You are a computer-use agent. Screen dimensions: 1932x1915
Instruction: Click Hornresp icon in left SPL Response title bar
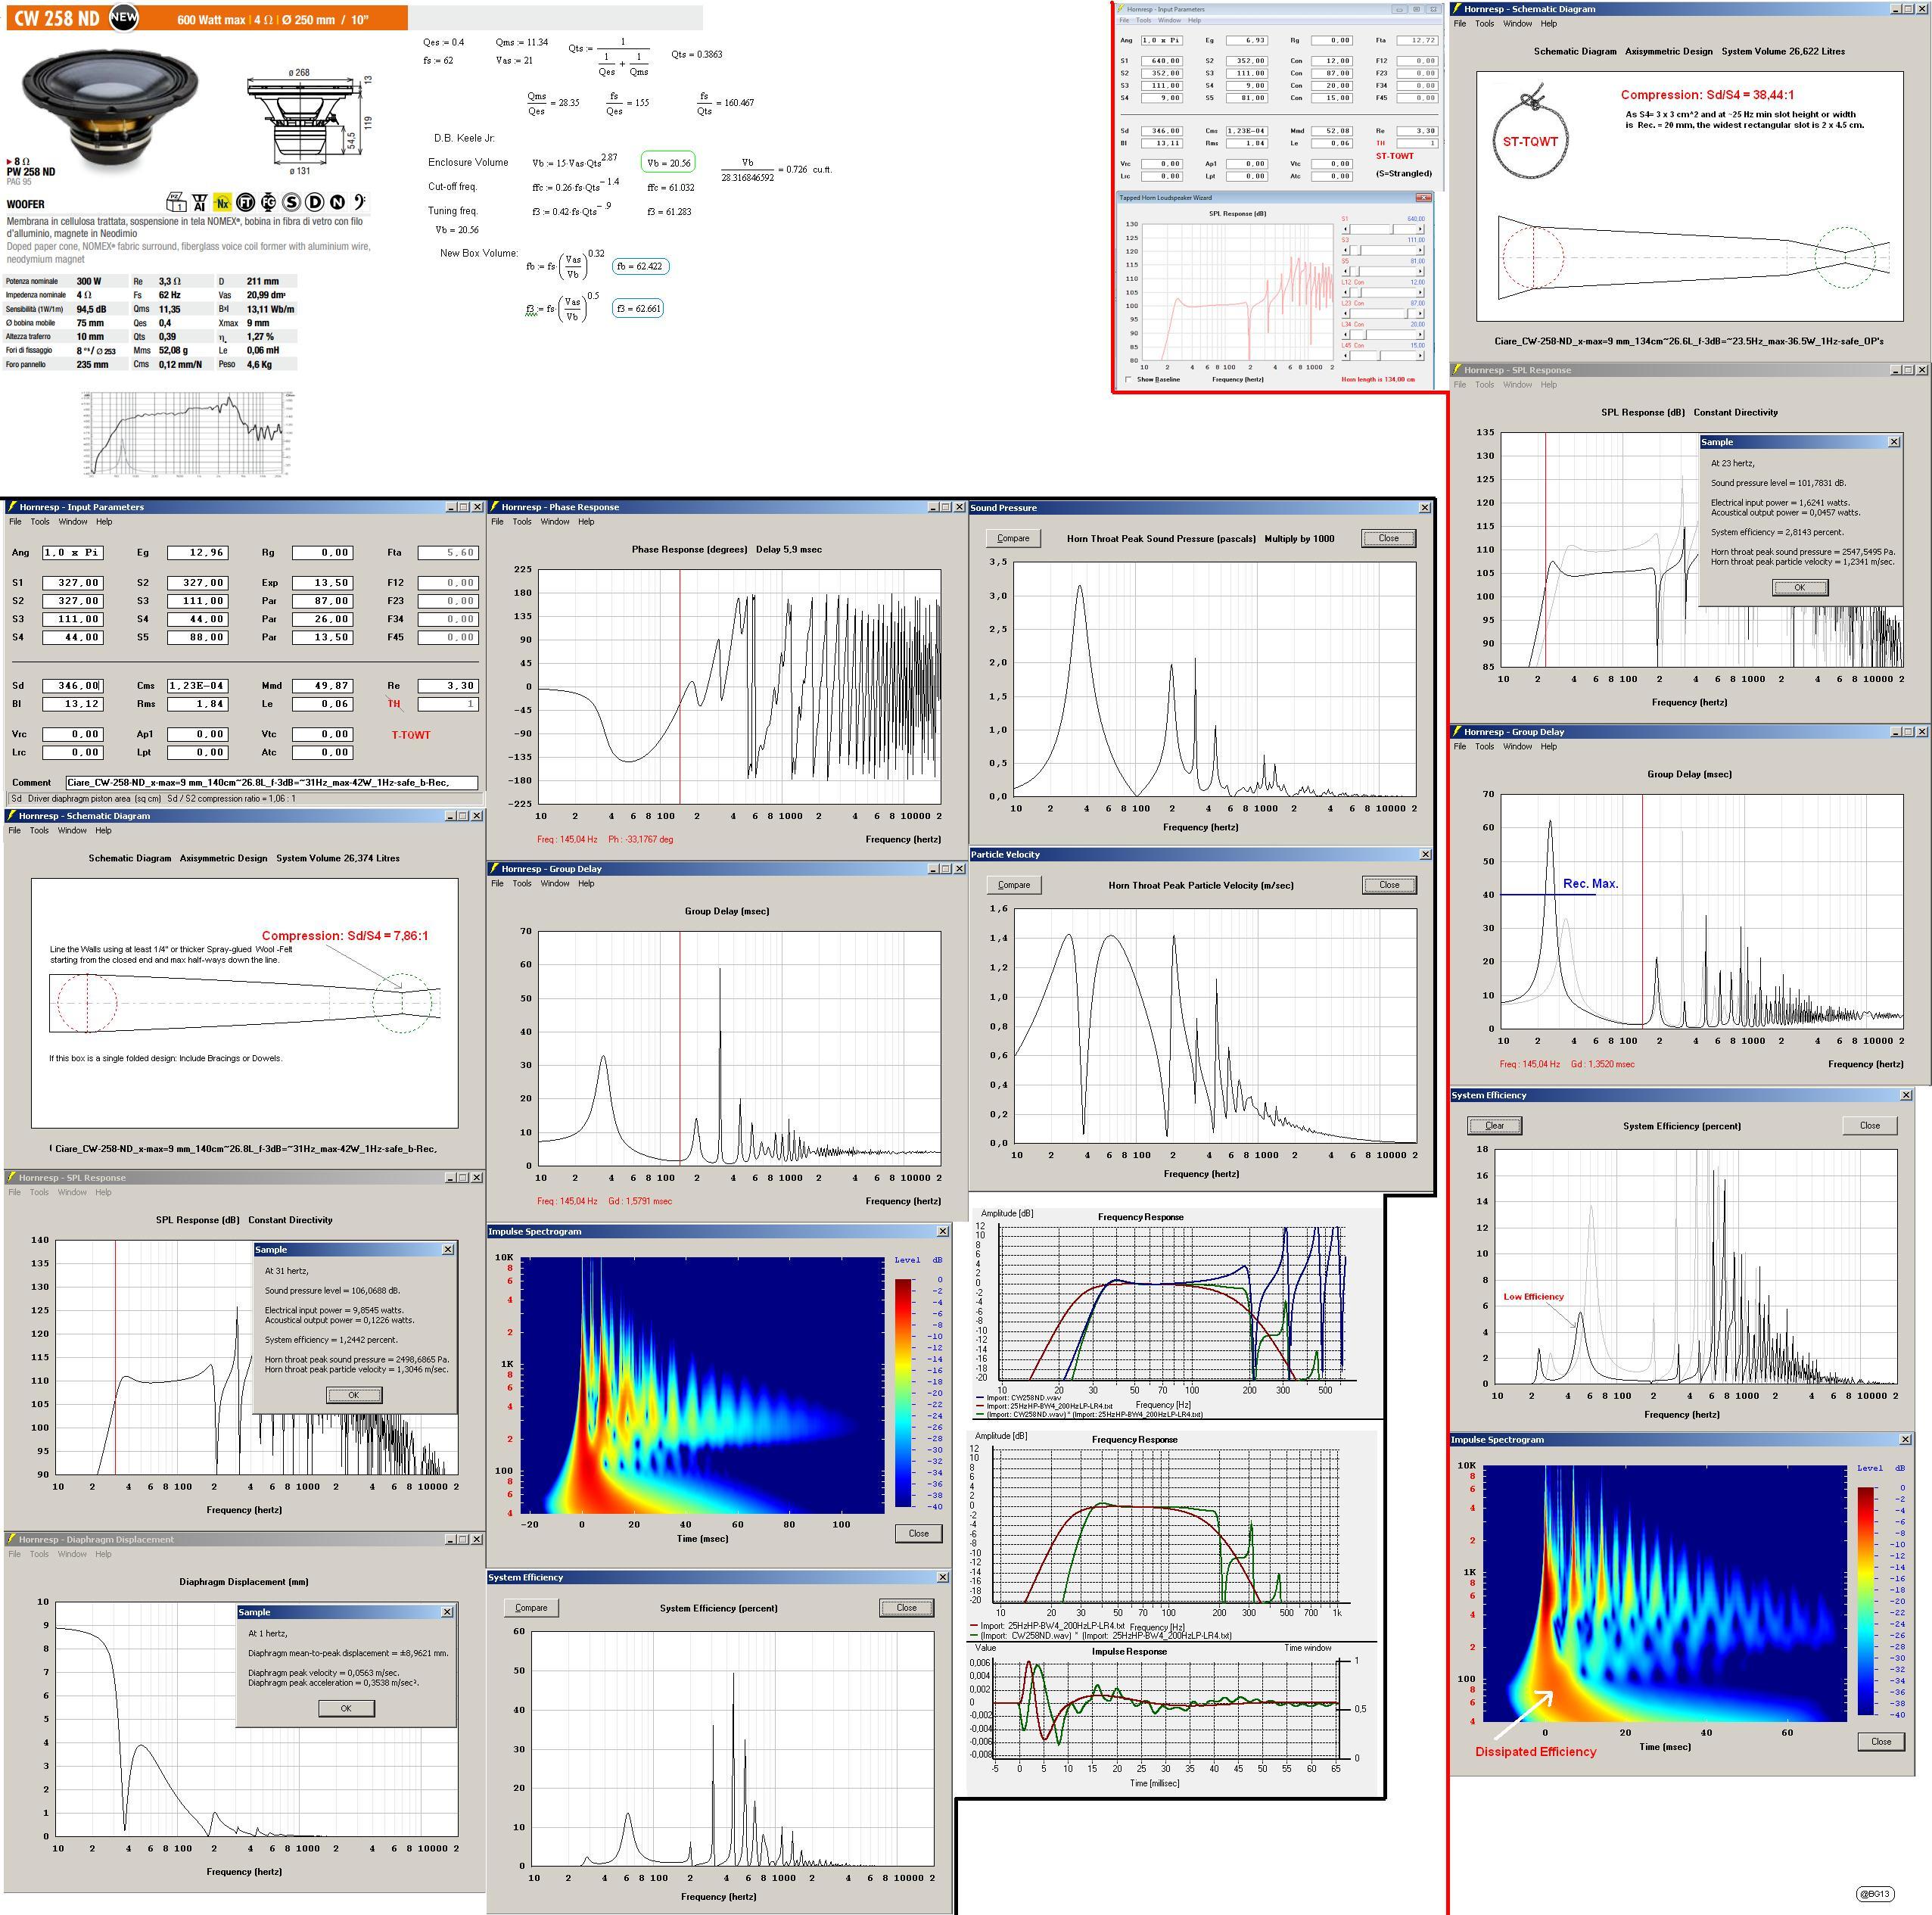tap(11, 1178)
